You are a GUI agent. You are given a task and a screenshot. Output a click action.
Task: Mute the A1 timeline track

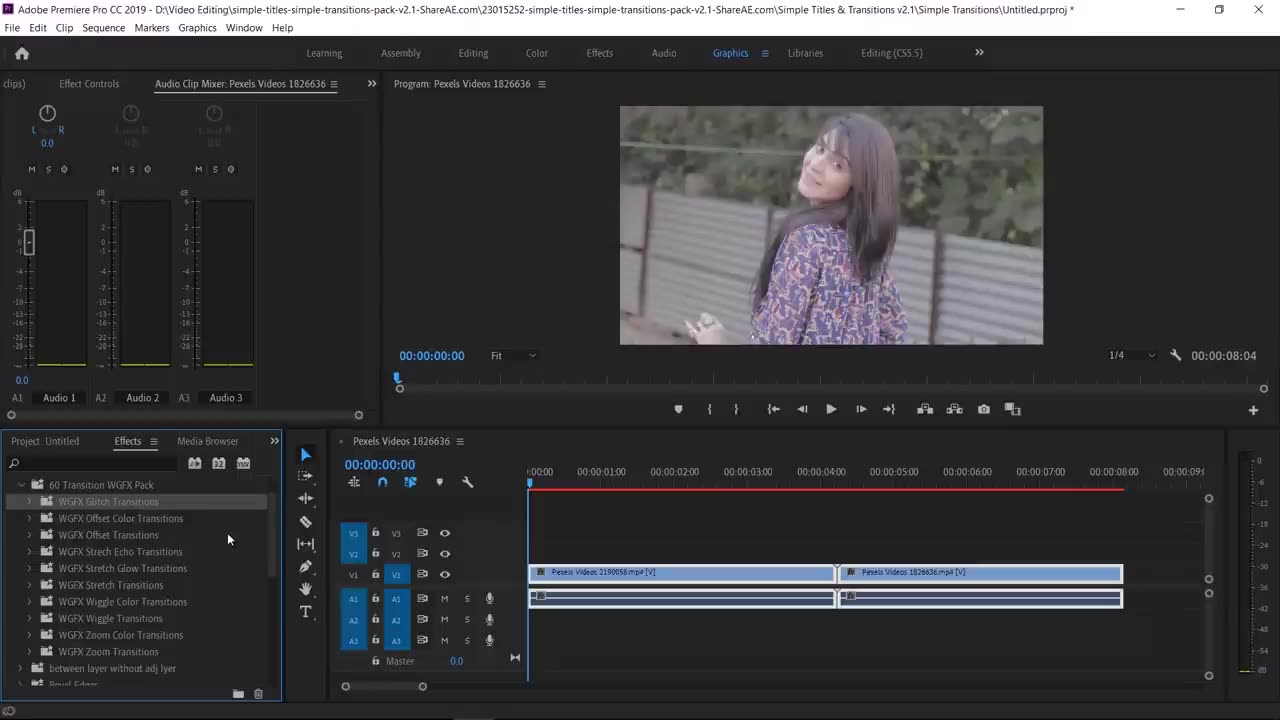pos(445,599)
